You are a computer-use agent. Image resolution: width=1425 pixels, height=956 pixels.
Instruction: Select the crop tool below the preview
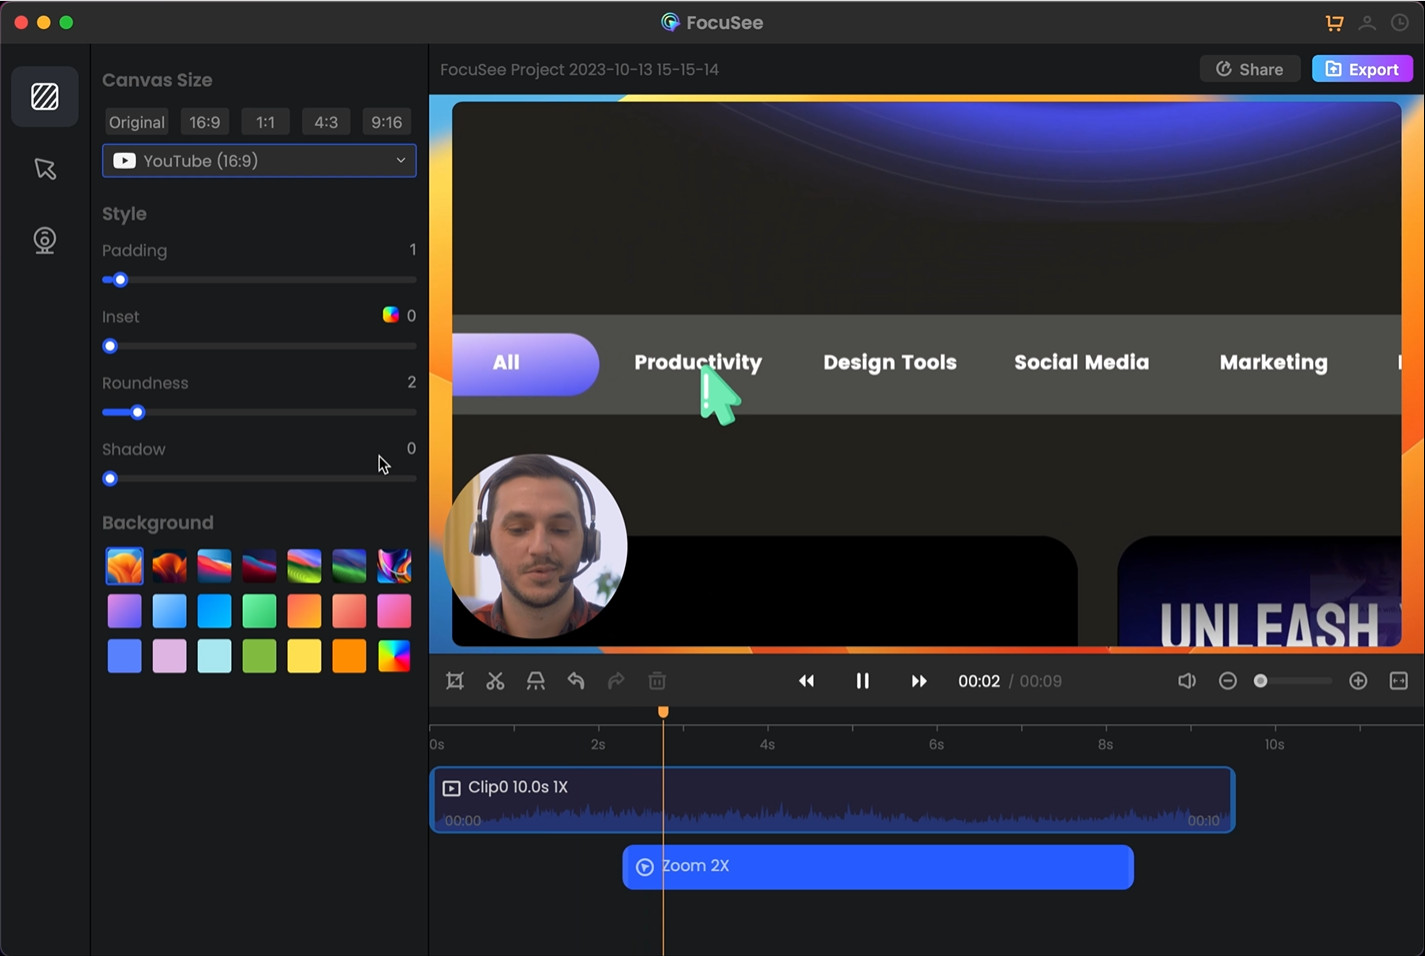tap(455, 681)
